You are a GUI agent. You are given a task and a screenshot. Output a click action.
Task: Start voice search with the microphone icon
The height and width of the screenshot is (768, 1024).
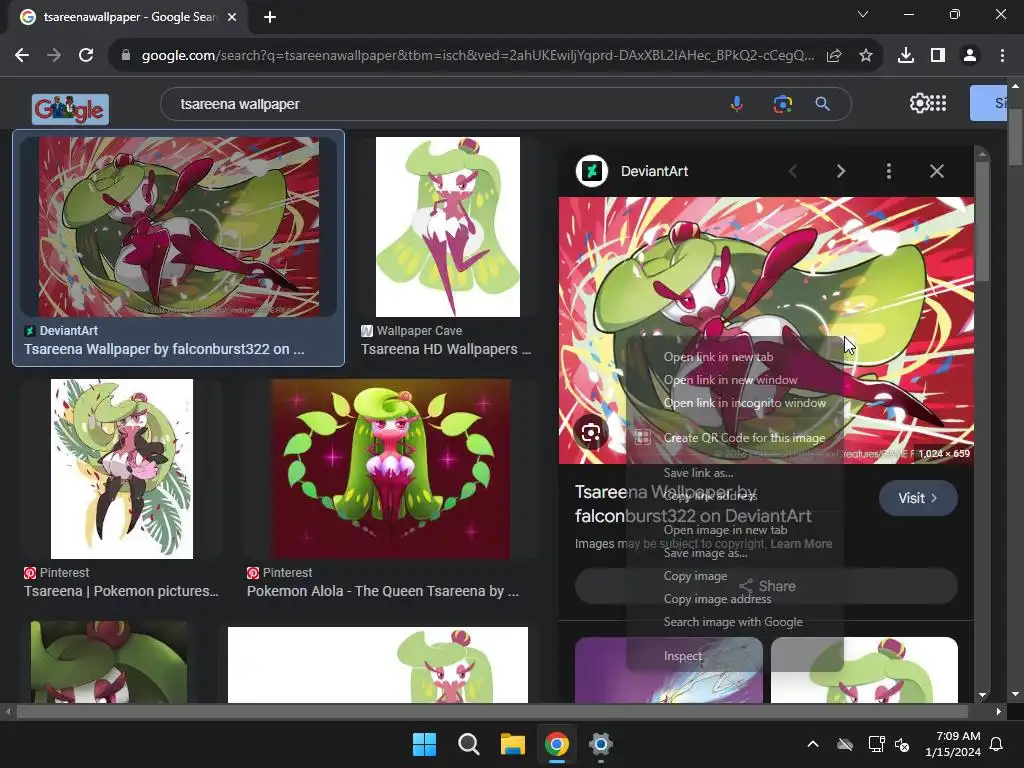[x=737, y=104]
